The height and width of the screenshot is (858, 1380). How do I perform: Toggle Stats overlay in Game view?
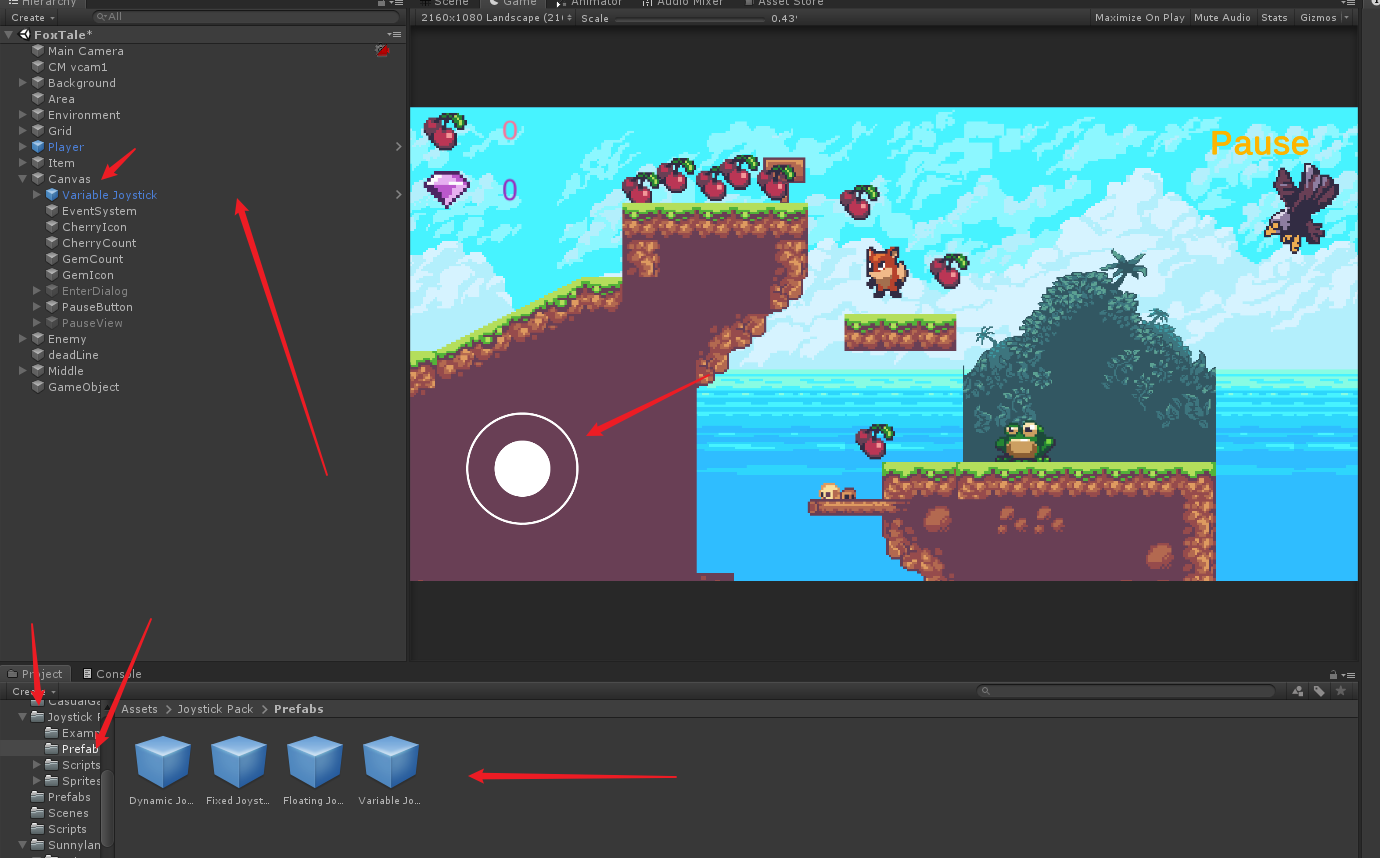click(x=1274, y=17)
